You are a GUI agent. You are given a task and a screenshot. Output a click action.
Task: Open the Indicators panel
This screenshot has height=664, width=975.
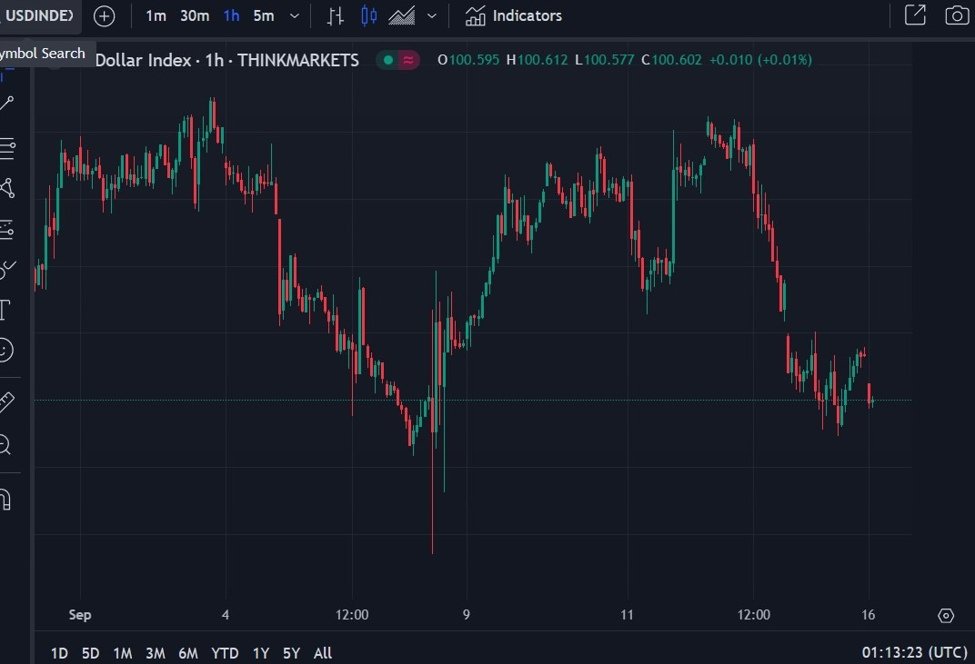(513, 16)
